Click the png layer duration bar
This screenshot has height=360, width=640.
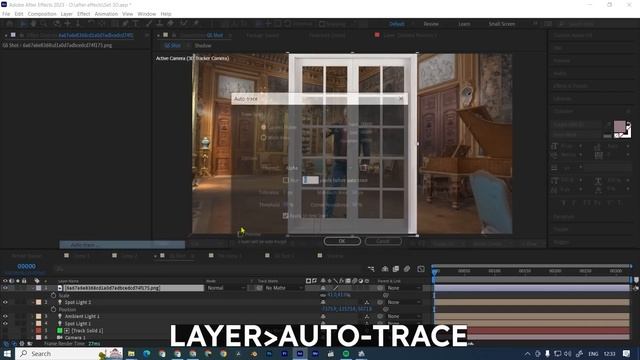point(531,288)
